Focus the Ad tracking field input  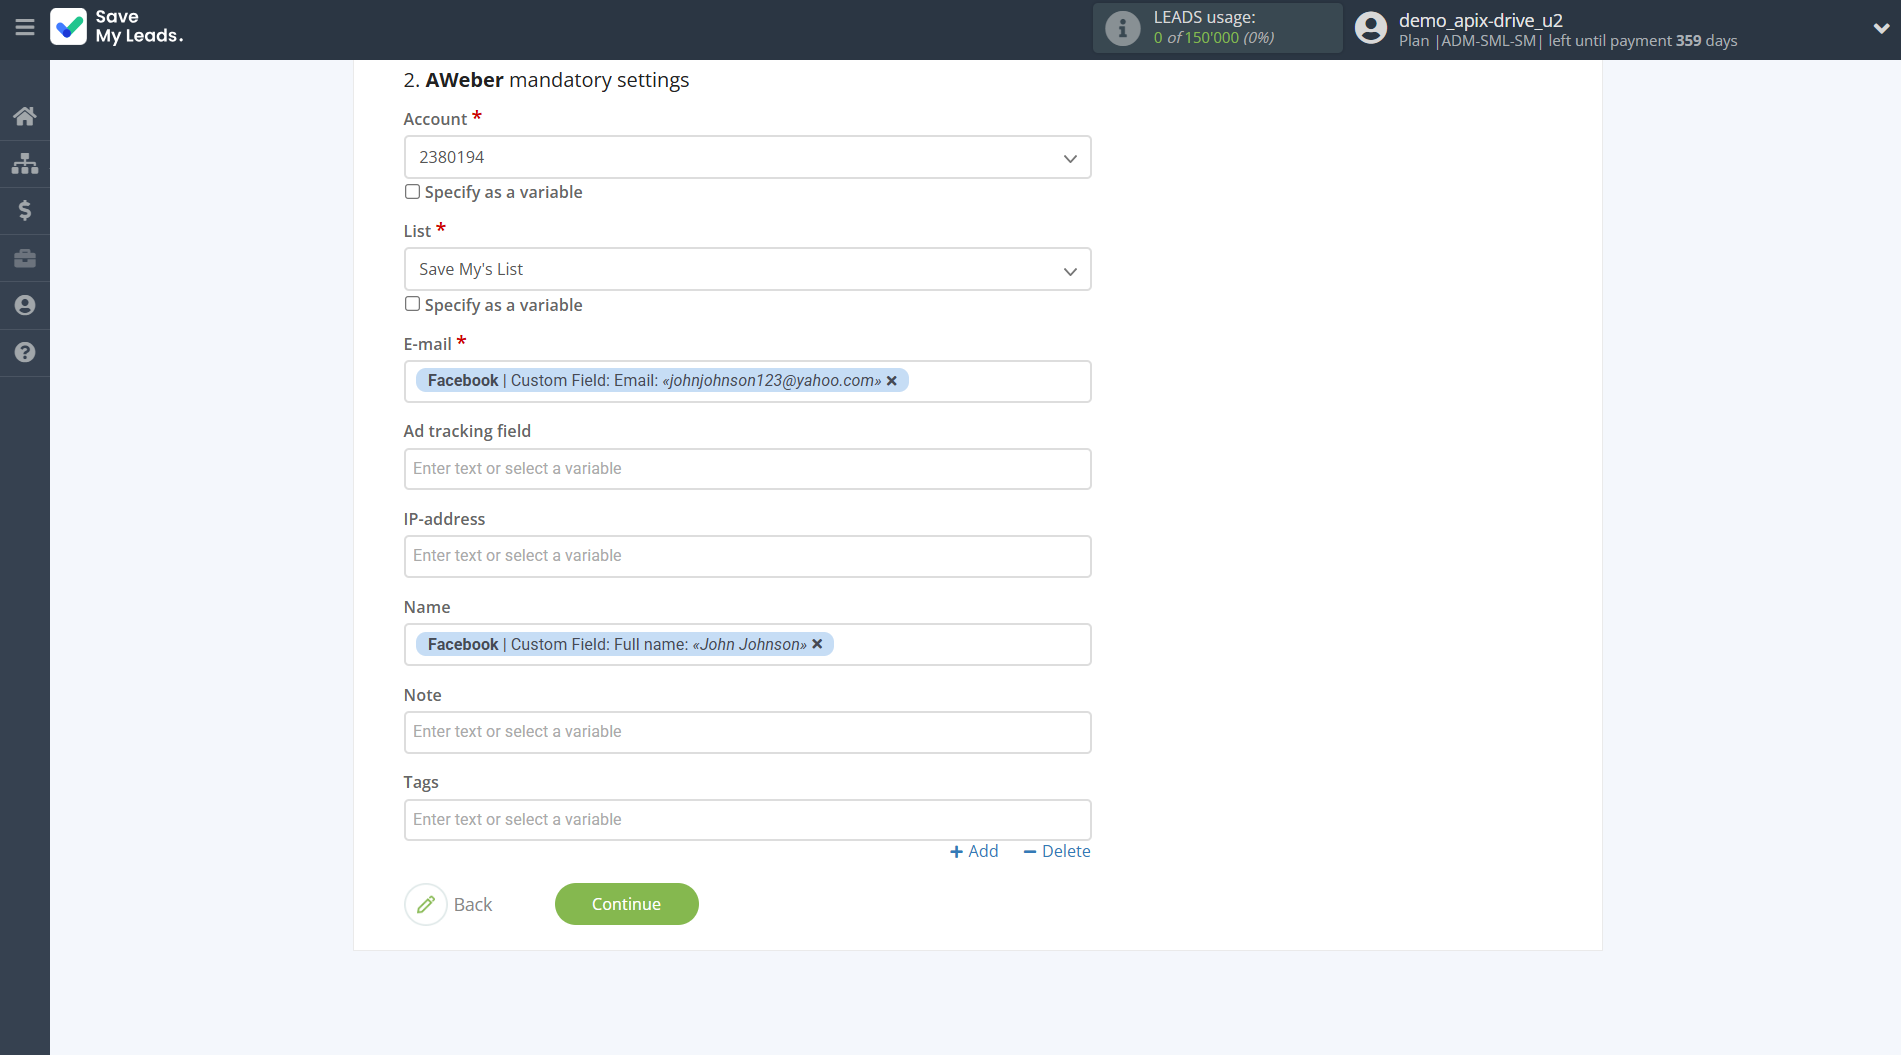point(747,469)
